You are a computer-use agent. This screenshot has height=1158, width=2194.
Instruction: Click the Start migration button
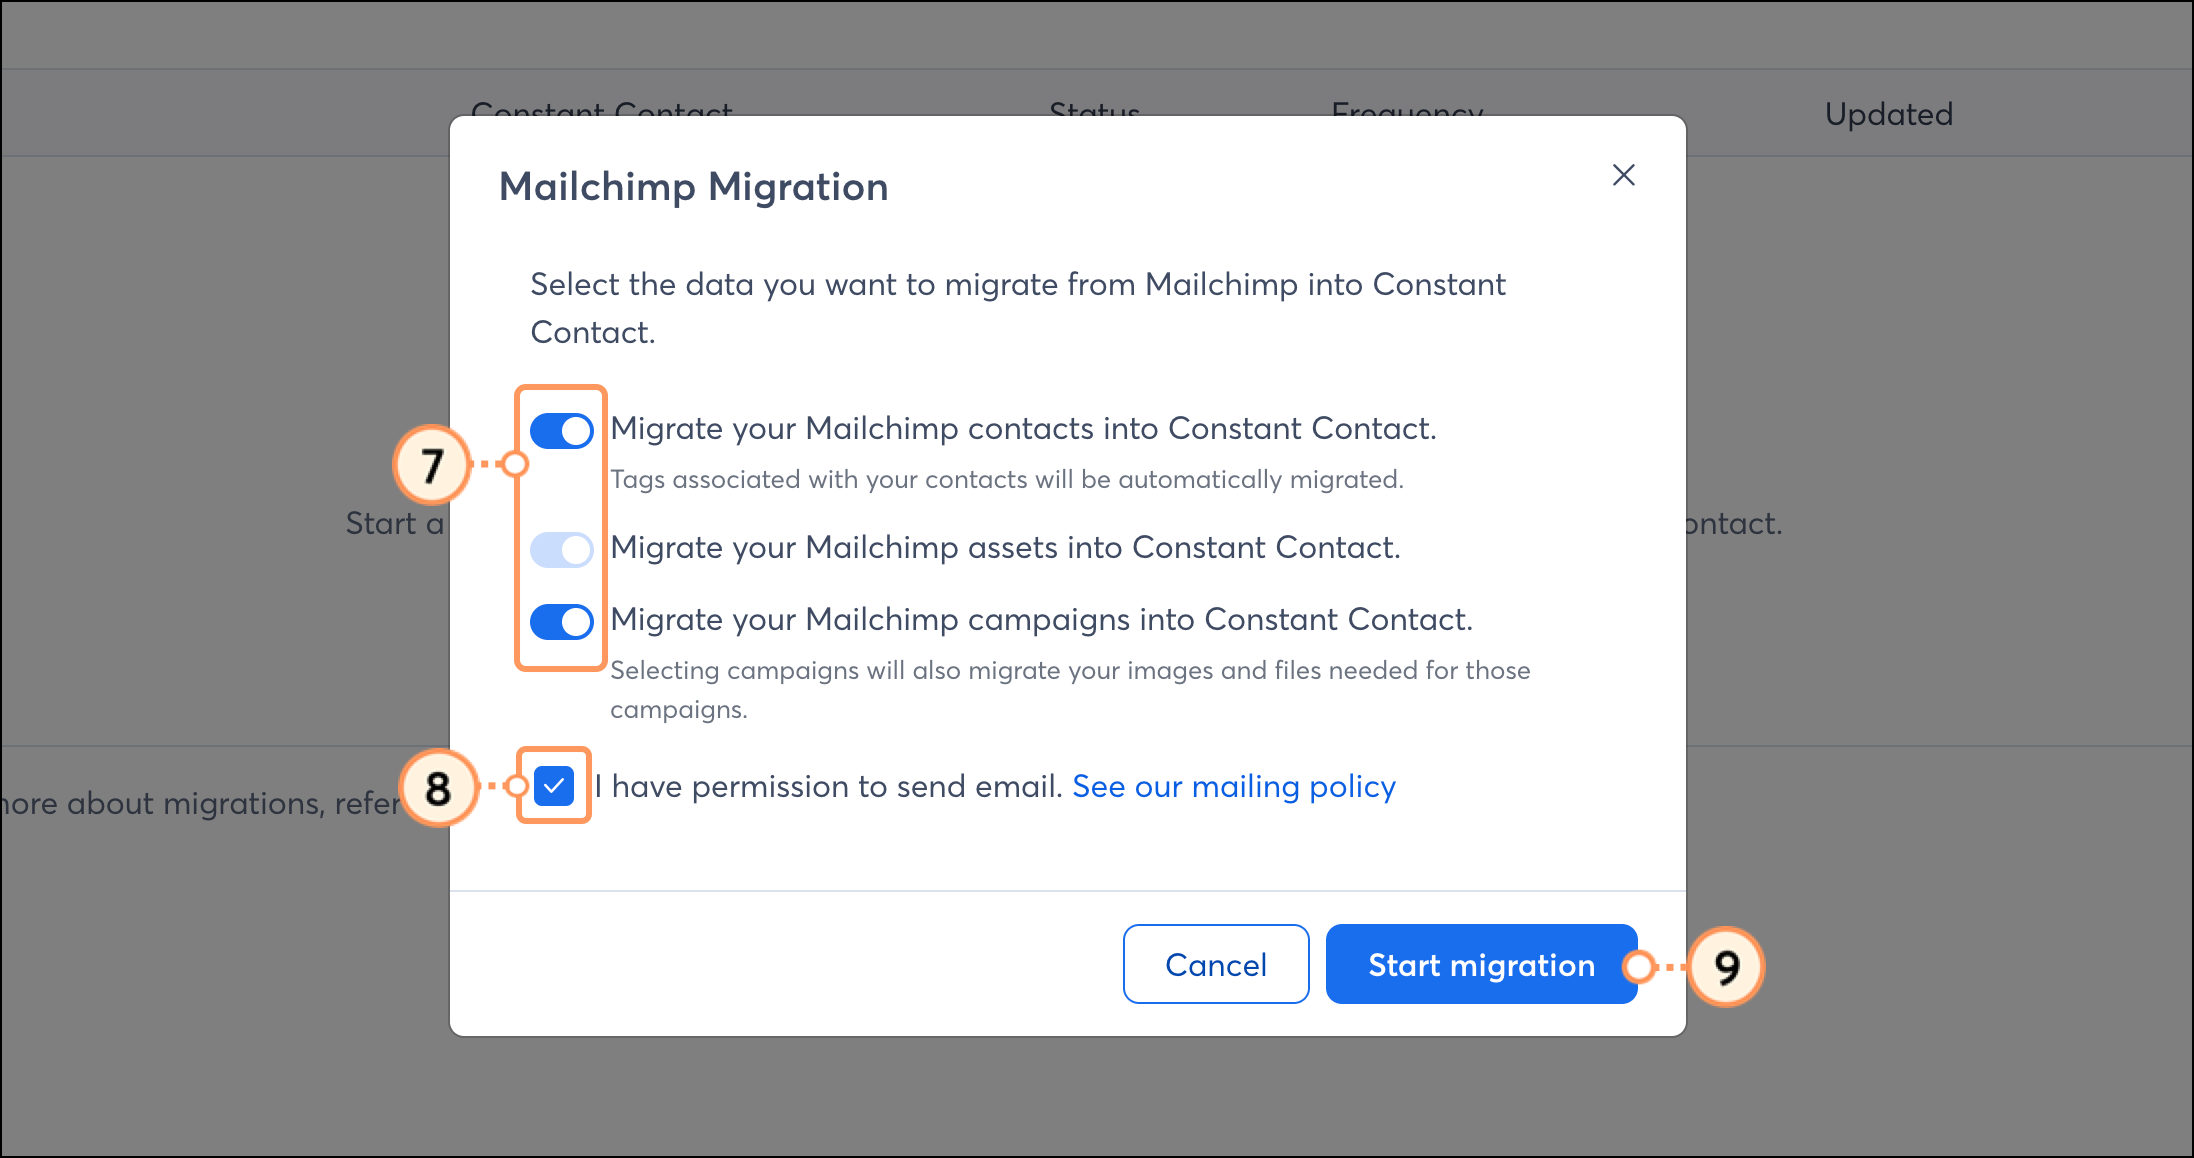click(x=1481, y=964)
